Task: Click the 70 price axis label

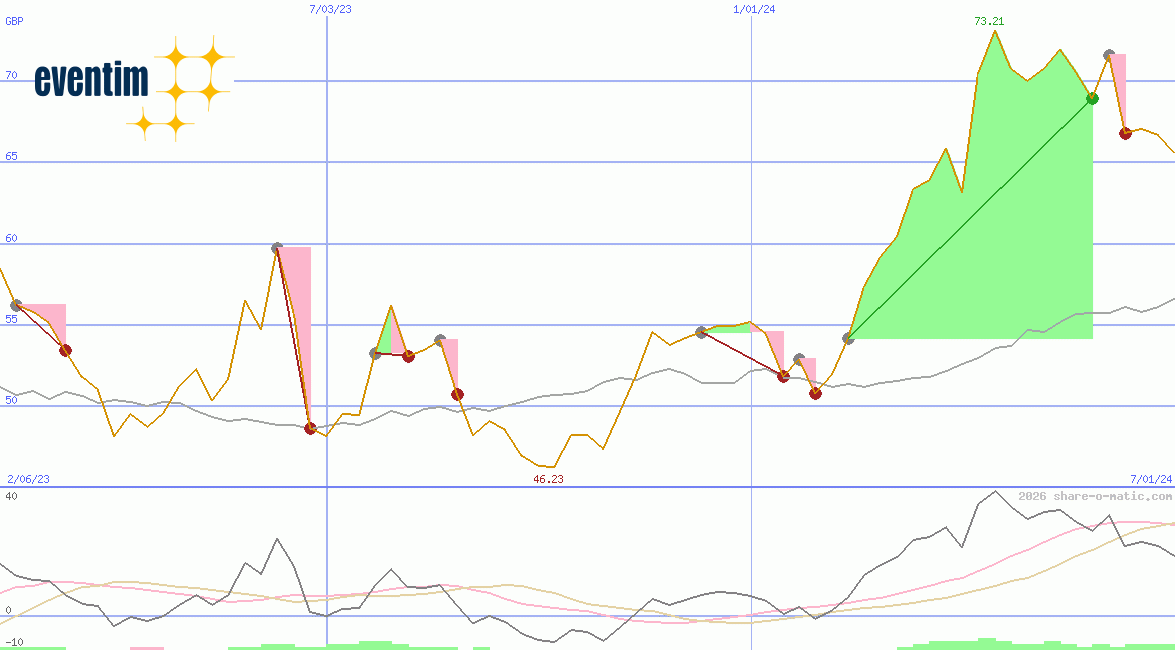Action: [11, 75]
